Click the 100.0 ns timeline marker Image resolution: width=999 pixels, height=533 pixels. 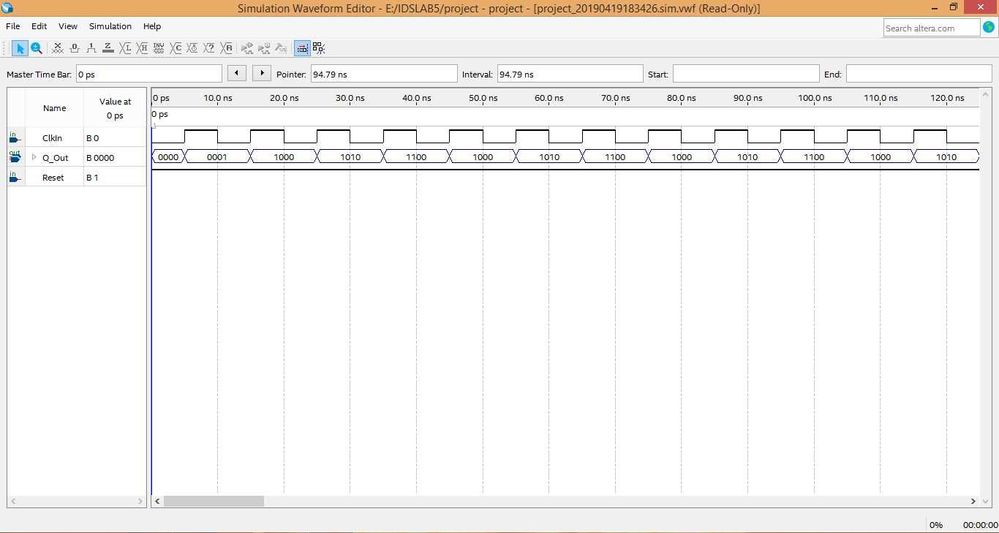(x=815, y=98)
